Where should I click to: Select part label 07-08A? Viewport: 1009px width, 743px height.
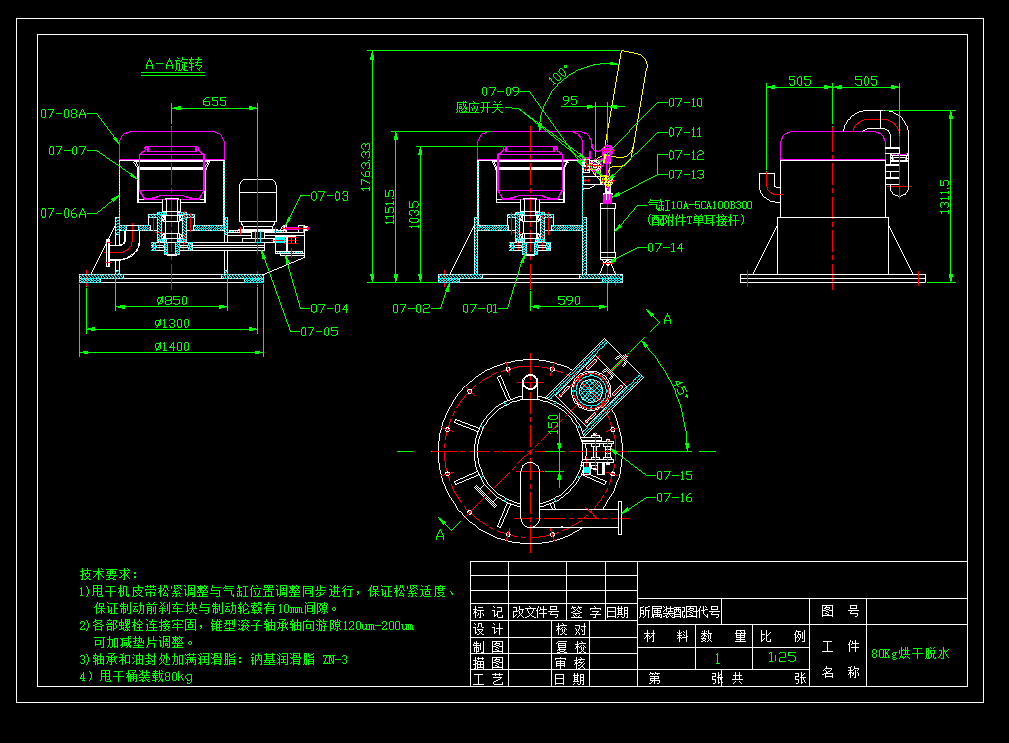[x=63, y=114]
